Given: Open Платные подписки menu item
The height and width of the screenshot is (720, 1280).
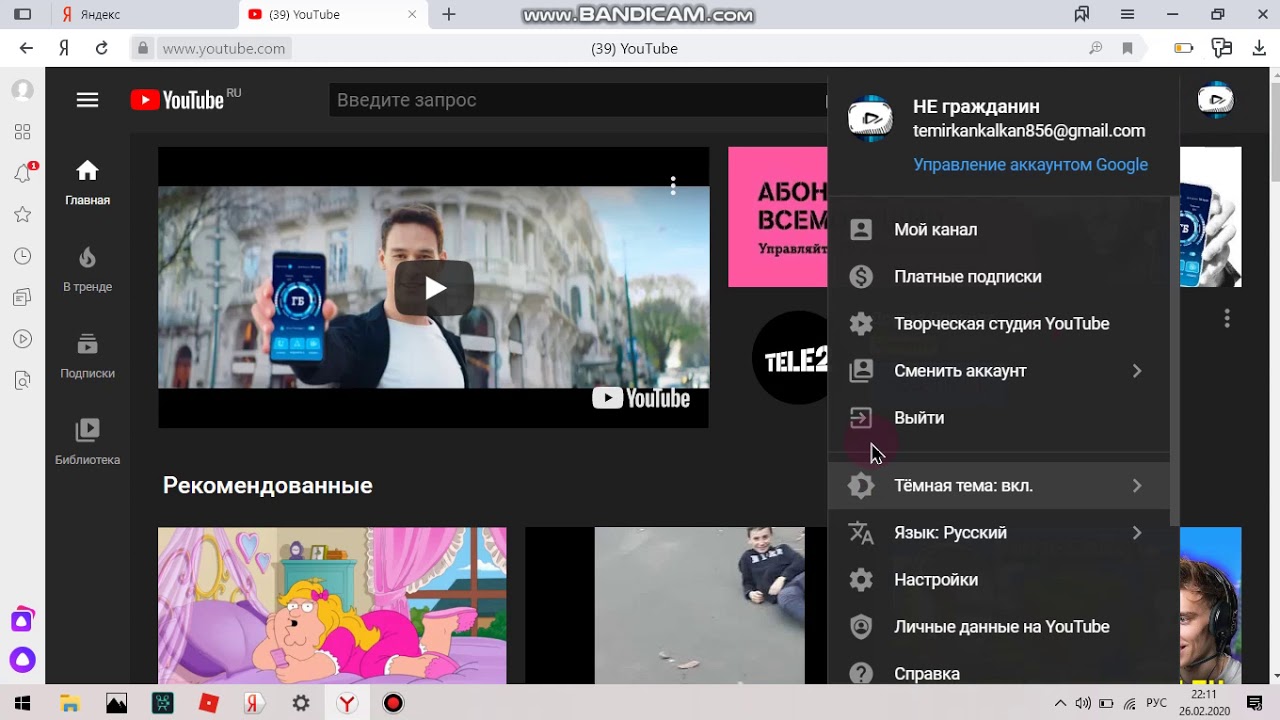Looking at the screenshot, I should click(x=998, y=276).
